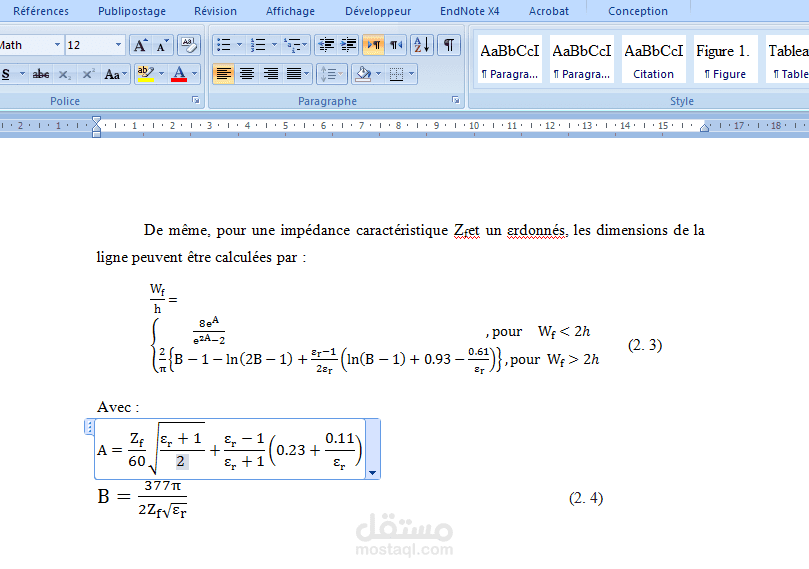Decrease paragraph indent
This screenshot has height=569, width=809.
326,45
